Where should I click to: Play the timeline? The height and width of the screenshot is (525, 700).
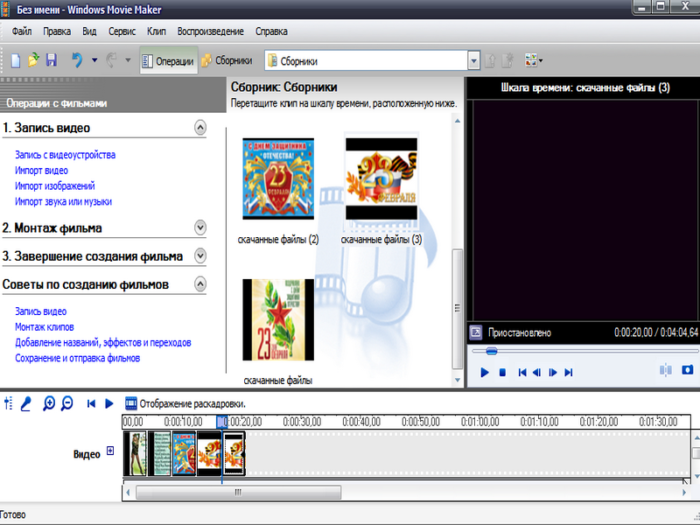pyautogui.click(x=109, y=404)
